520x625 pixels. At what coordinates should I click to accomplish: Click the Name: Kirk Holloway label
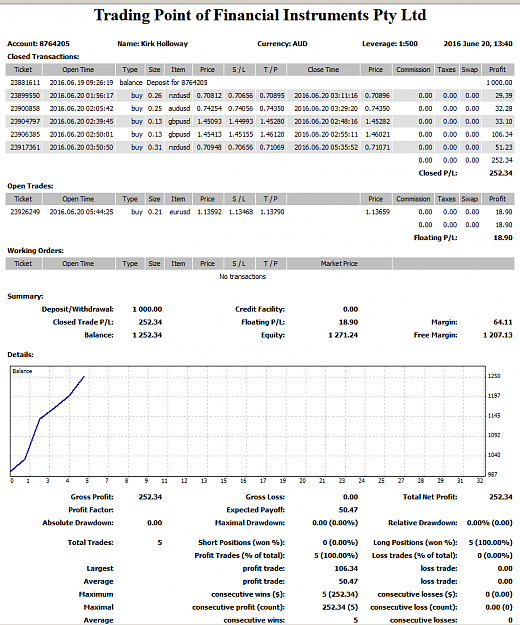pyautogui.click(x=153, y=44)
